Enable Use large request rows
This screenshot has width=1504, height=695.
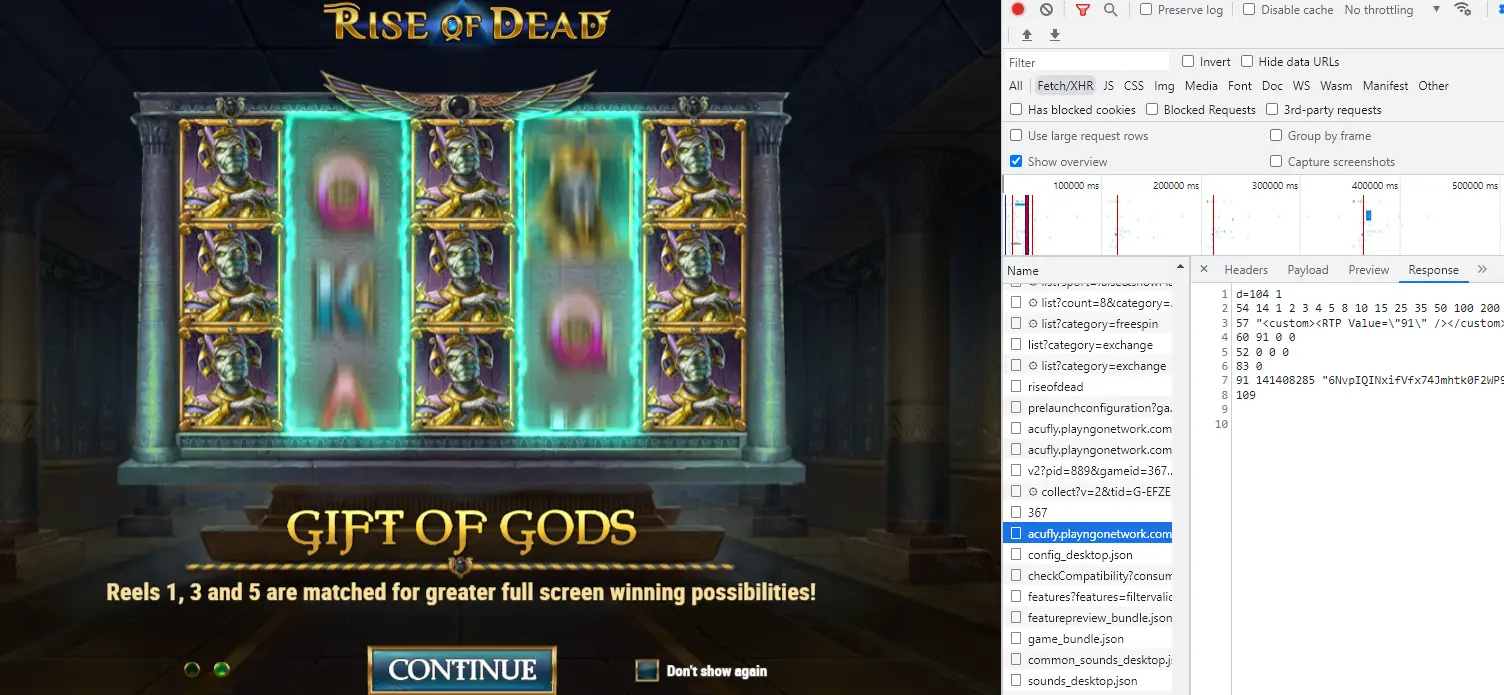1016,135
